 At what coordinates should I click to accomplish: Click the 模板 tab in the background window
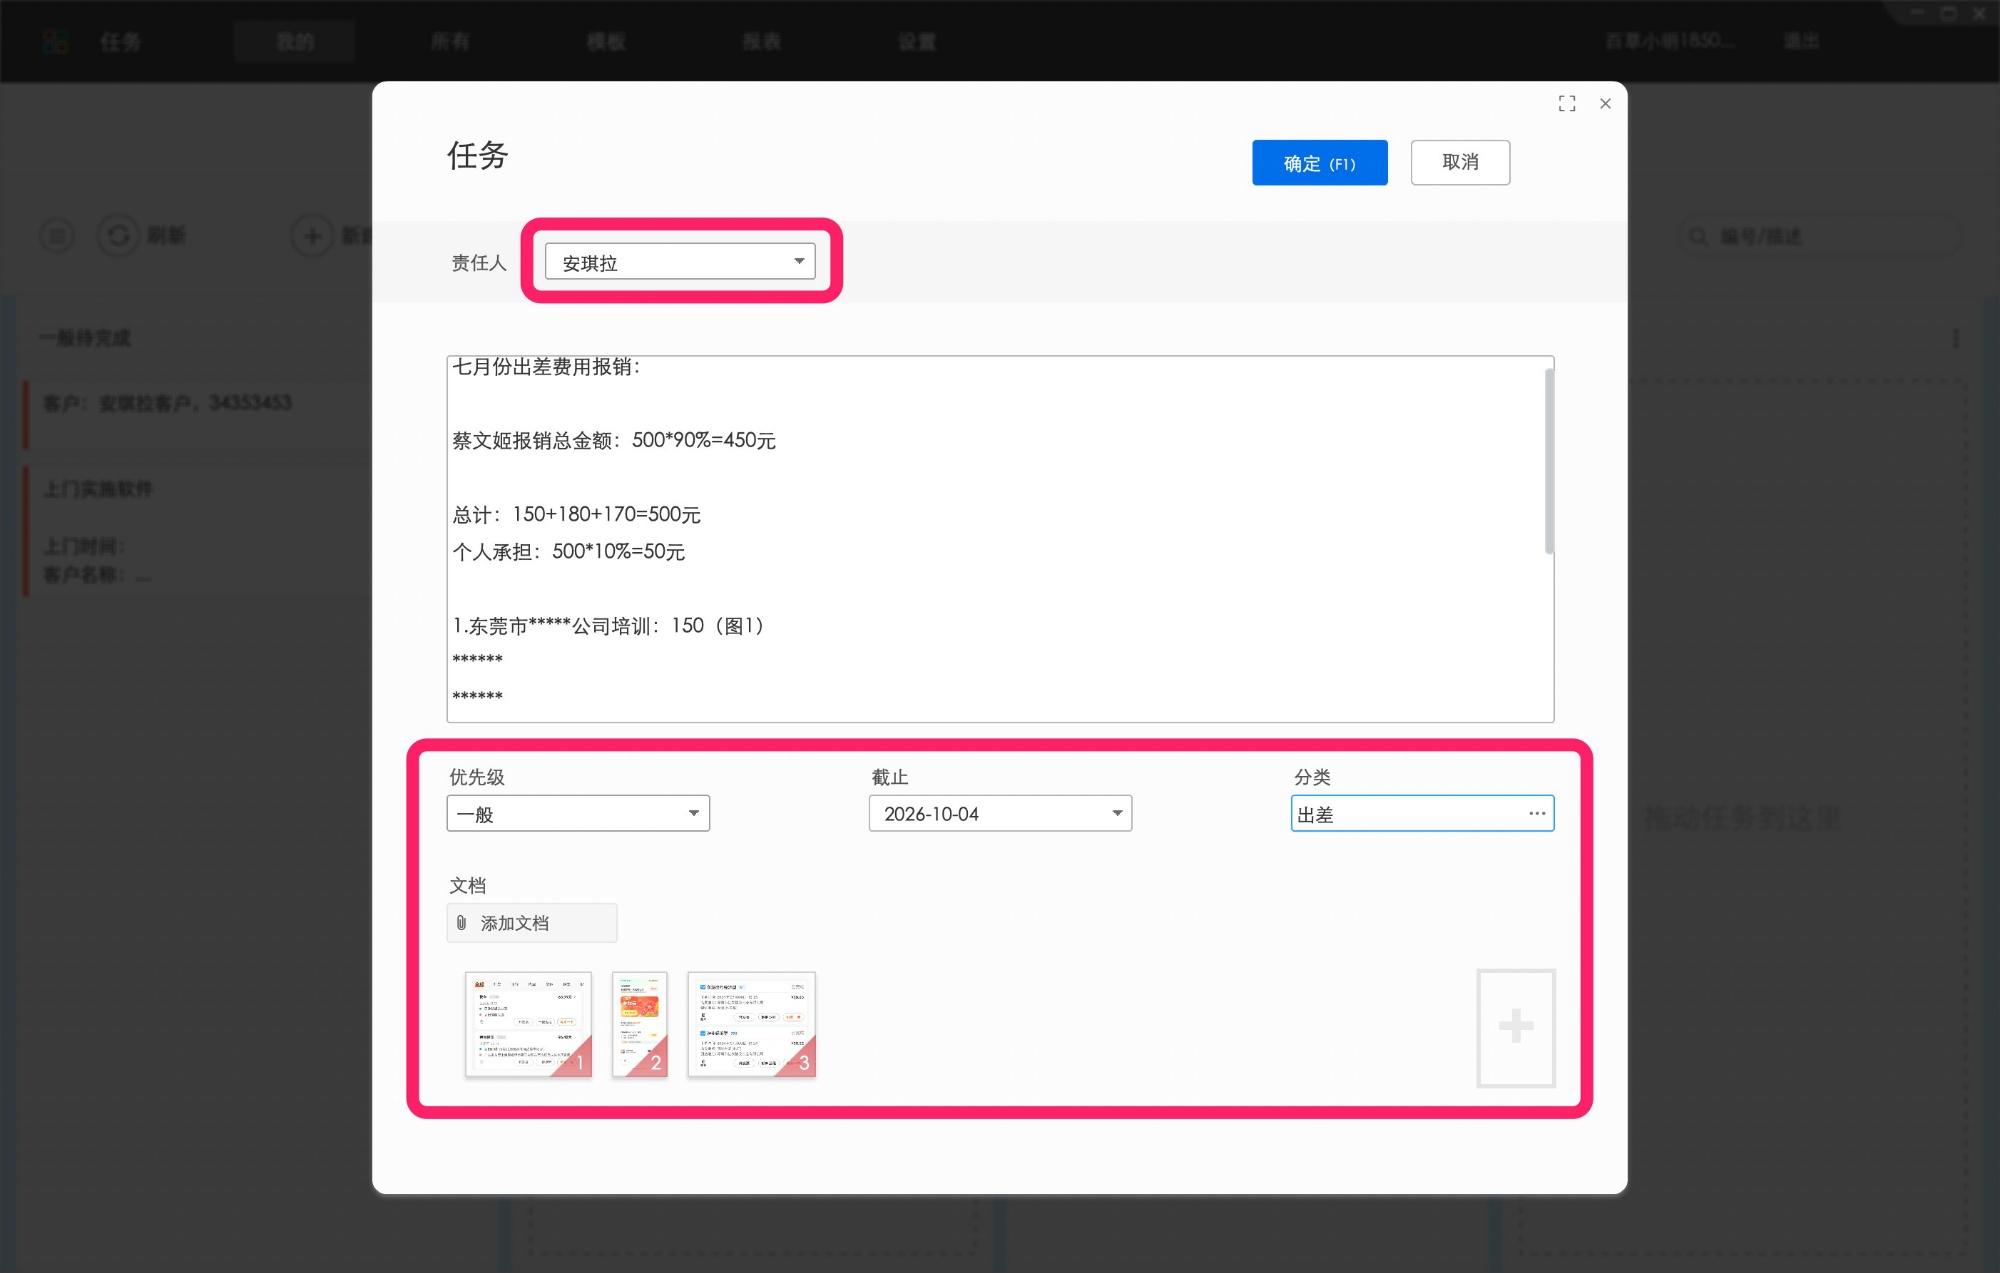(x=606, y=42)
